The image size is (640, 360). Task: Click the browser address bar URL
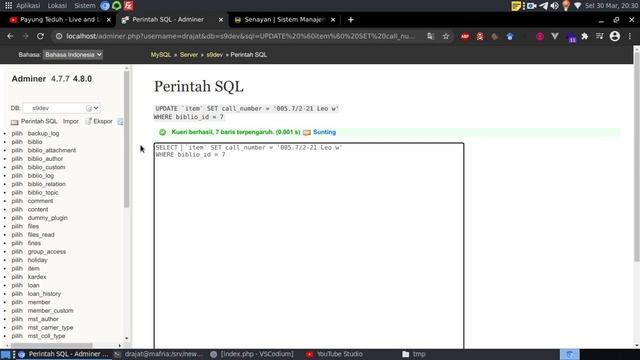pyautogui.click(x=241, y=36)
